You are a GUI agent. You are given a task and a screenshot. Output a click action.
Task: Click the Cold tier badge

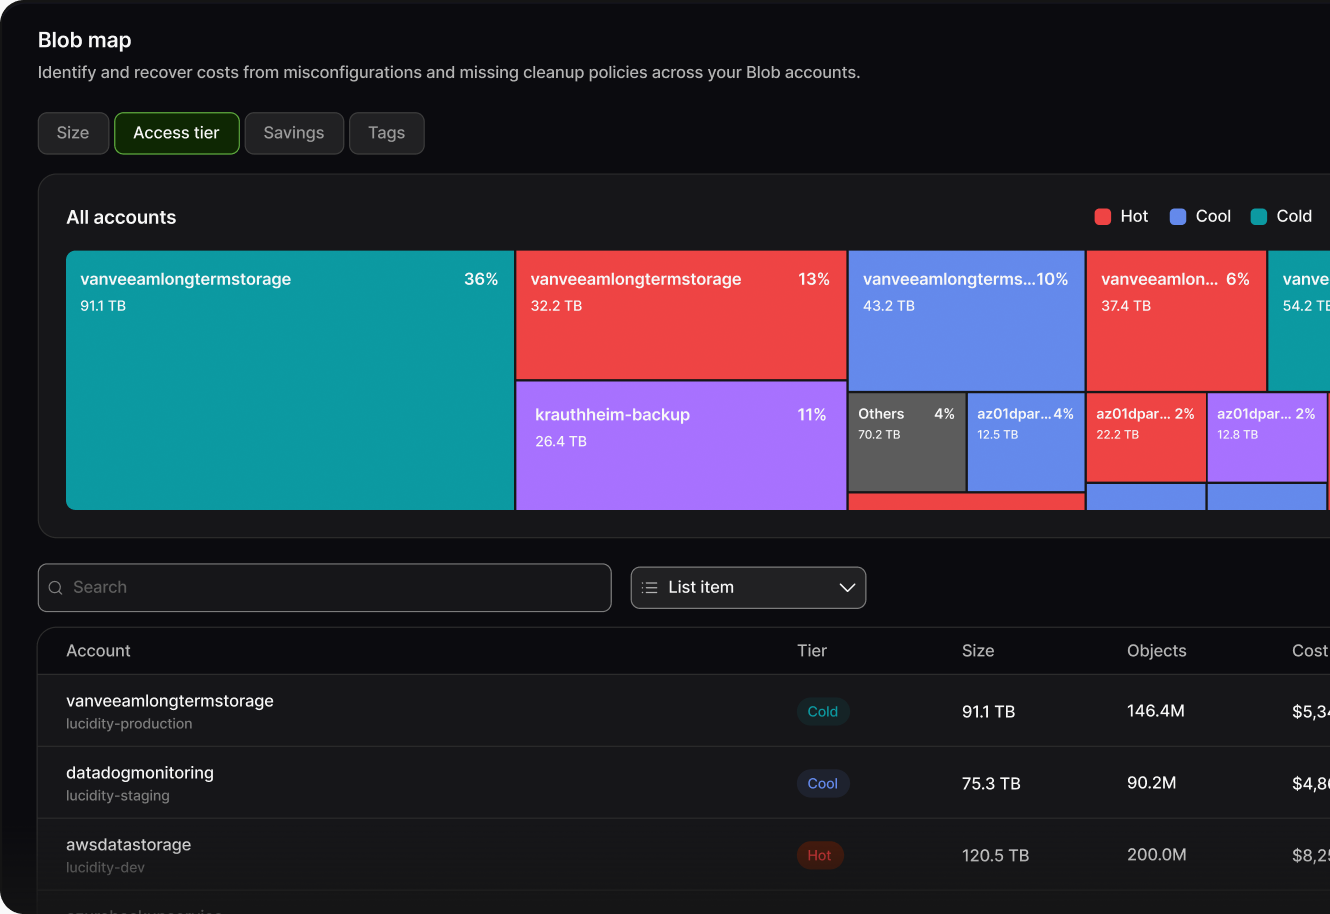click(823, 712)
